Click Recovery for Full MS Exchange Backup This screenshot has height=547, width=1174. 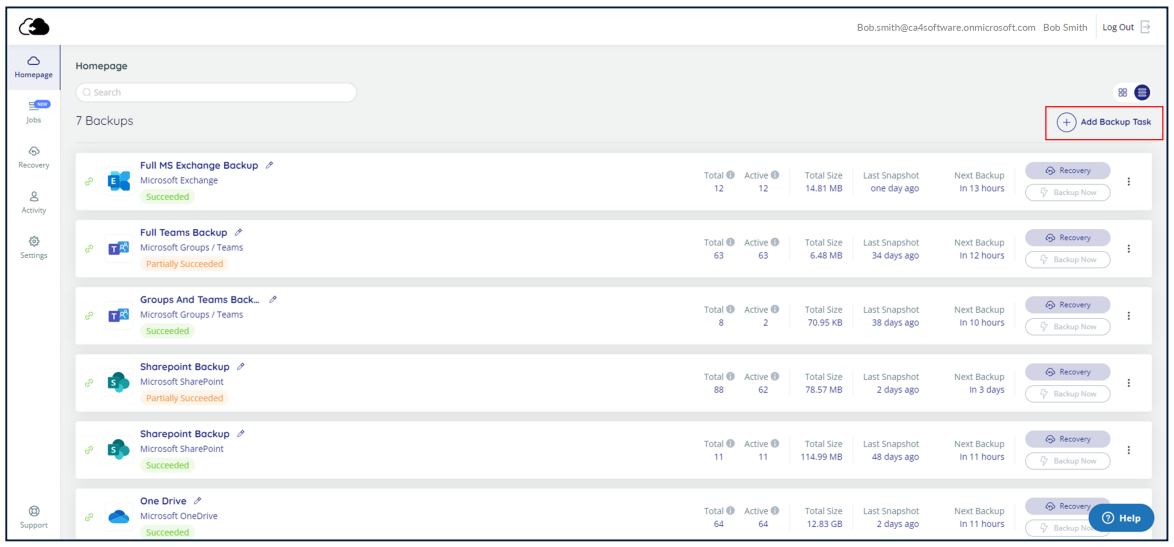pos(1067,171)
